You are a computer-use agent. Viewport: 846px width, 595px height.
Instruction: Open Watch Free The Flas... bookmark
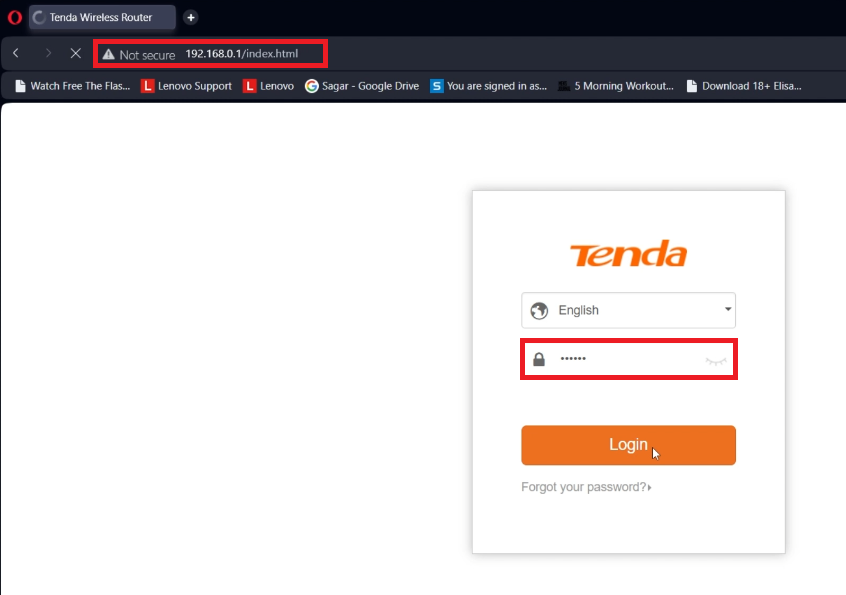click(72, 86)
